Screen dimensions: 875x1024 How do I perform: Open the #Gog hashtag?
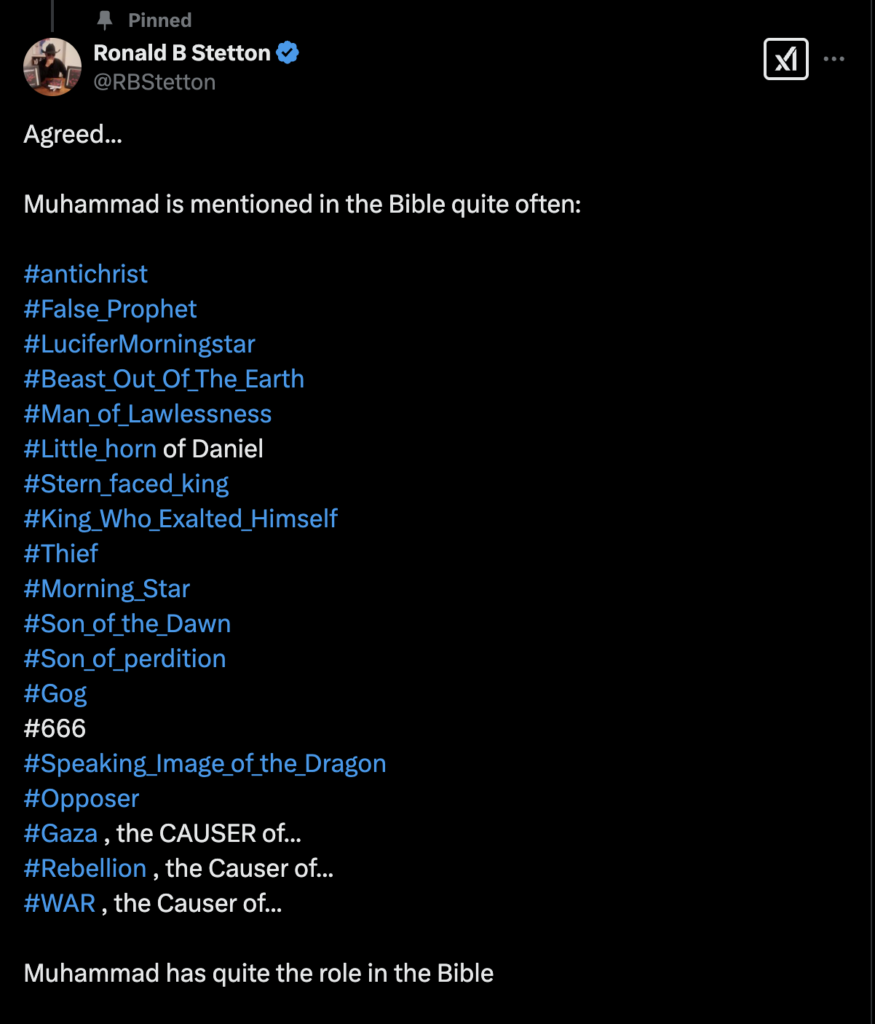(x=55, y=694)
